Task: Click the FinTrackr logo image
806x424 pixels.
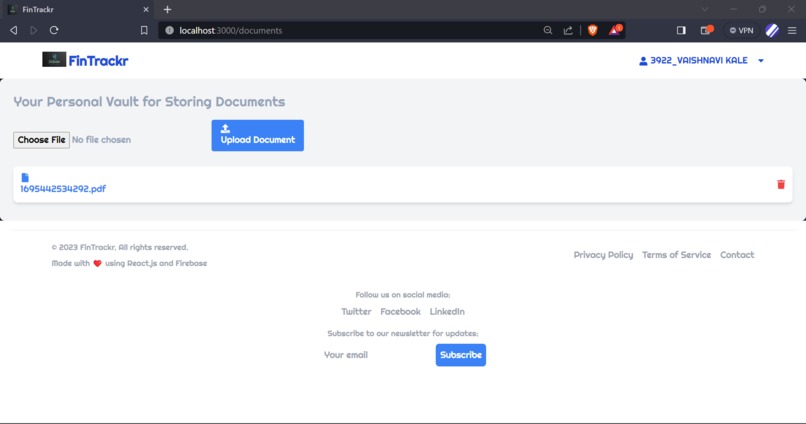Action: 54,60
